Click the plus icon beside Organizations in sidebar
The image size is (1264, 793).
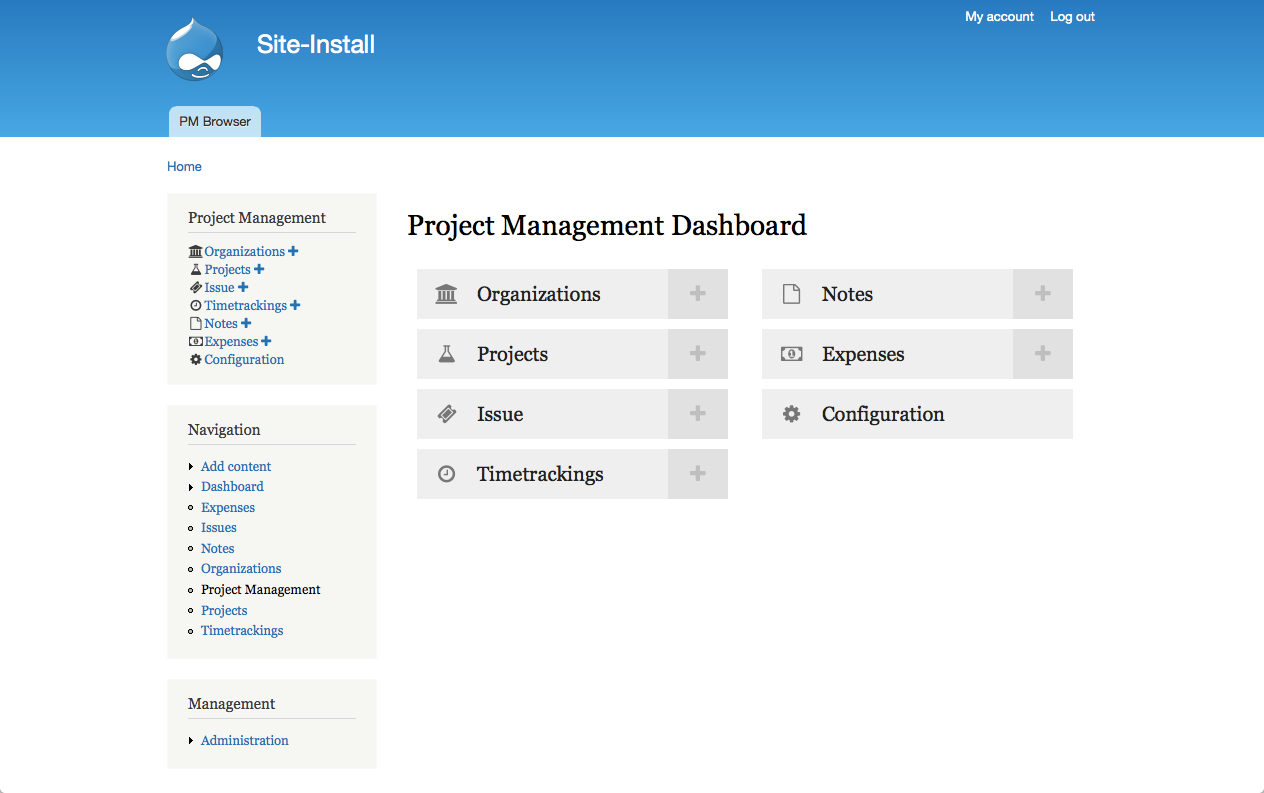coord(293,252)
